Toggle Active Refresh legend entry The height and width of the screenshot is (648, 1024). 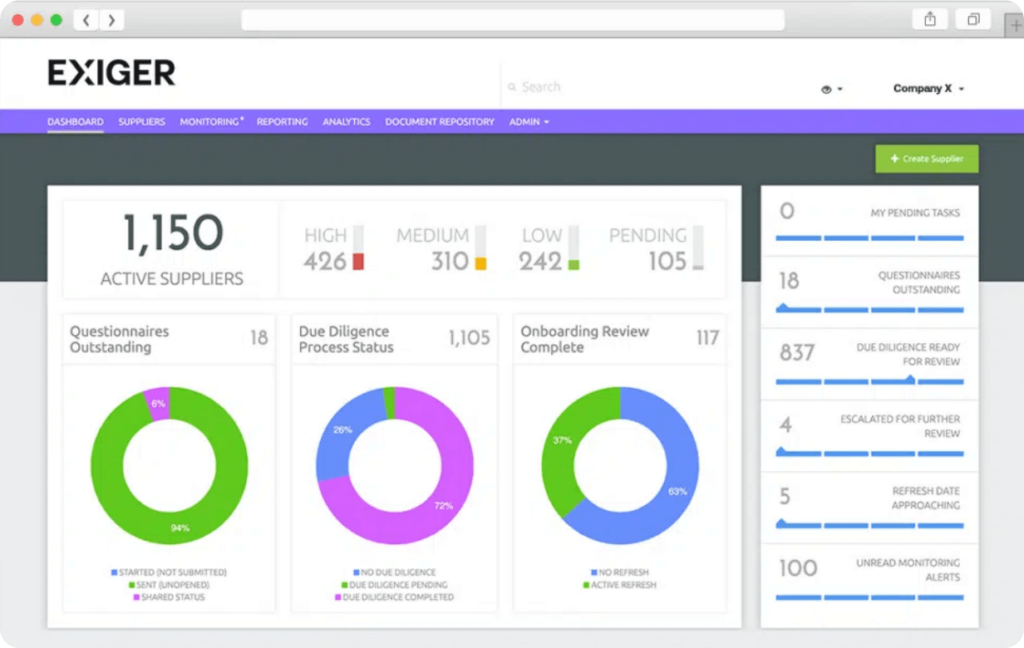620,585
